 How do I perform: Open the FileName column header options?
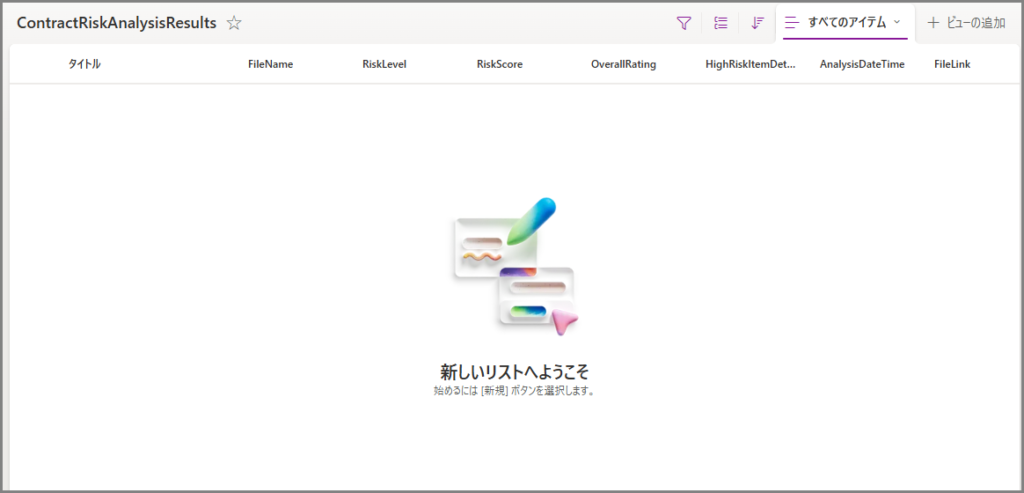tap(270, 65)
